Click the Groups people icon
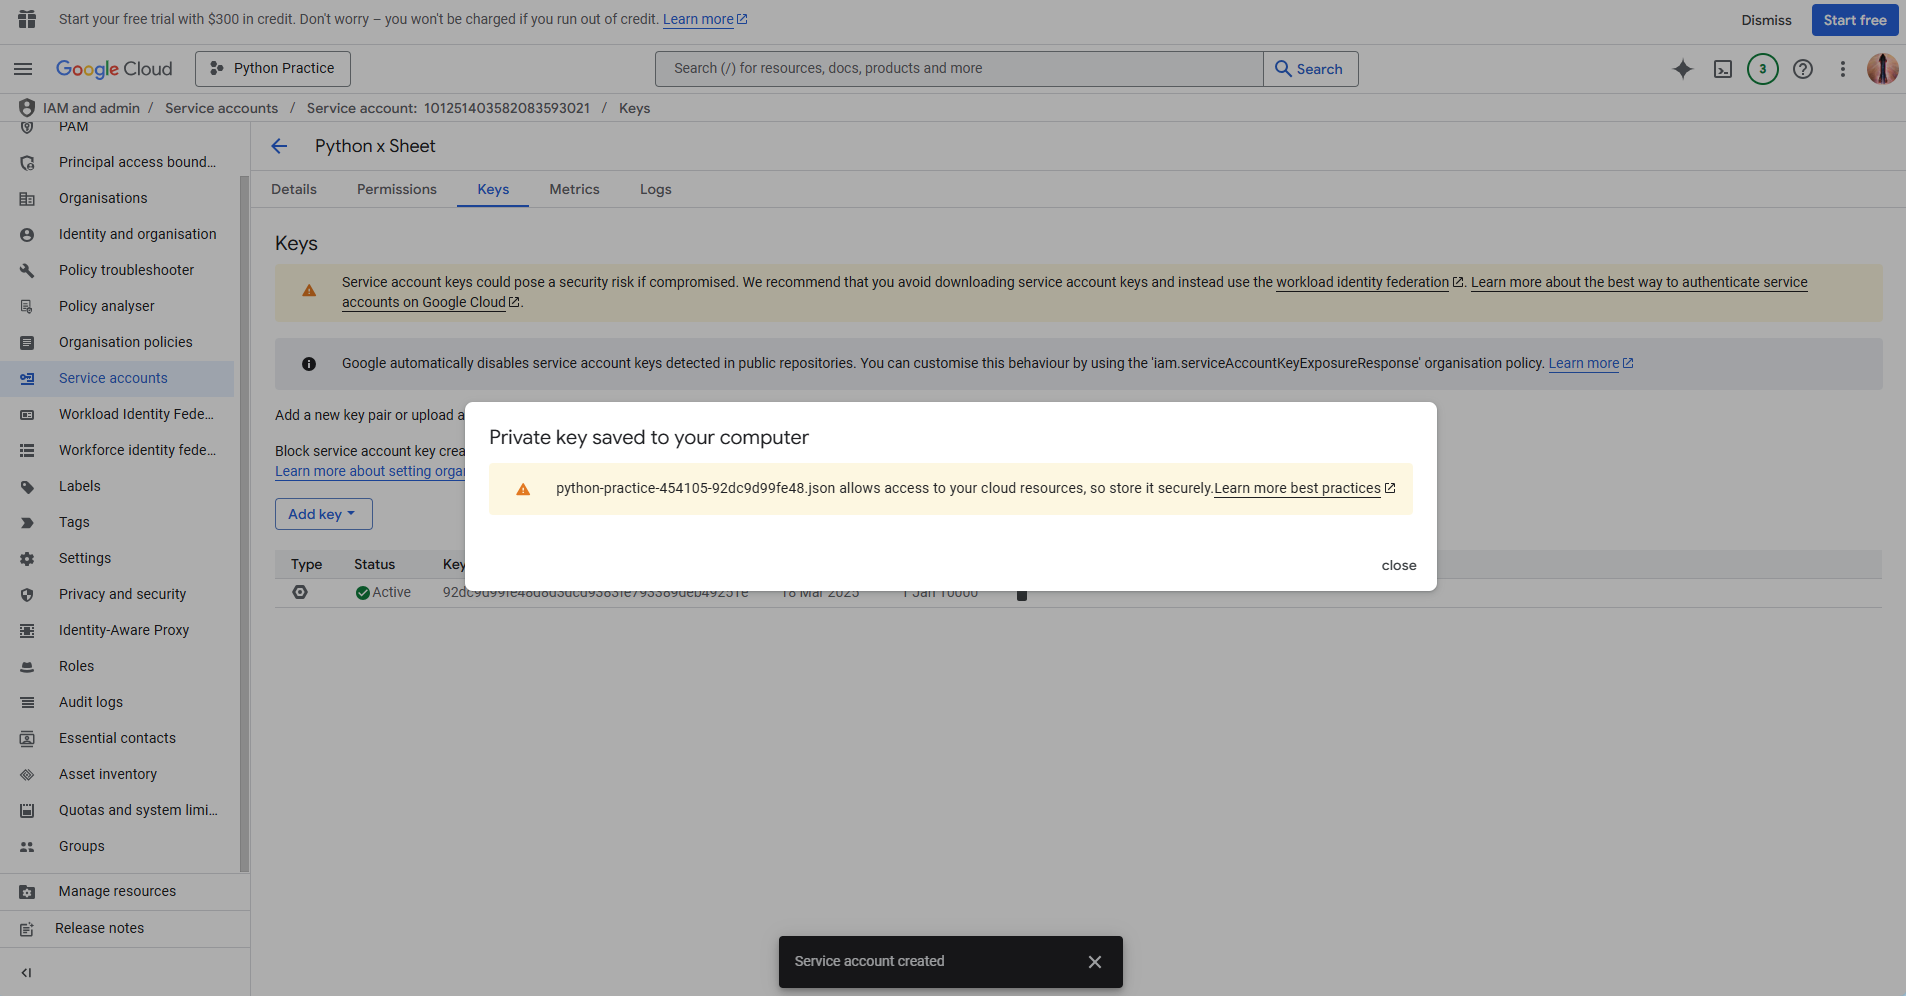Screen dimensions: 1906x996 click(x=27, y=846)
